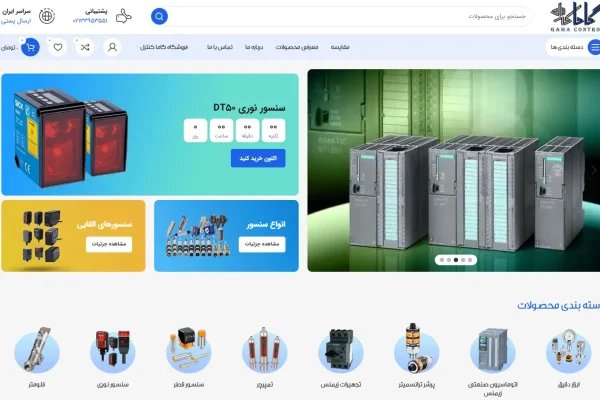Go to next slide with right arrow
The image size is (600, 400).
pos(593,170)
